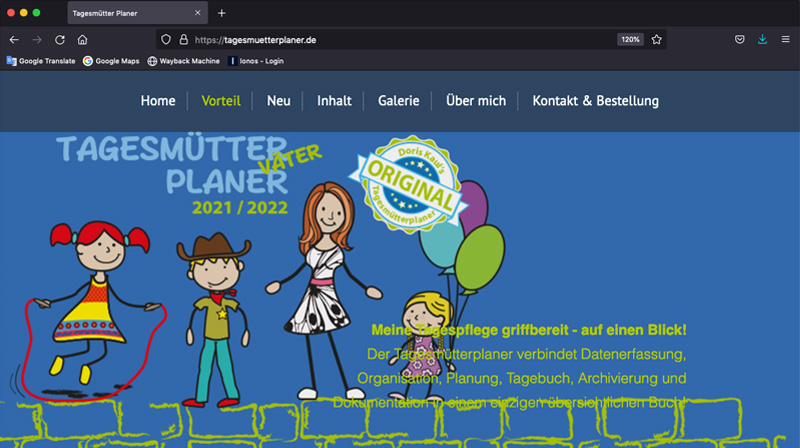Bookmark this page with the star icon

coord(657,40)
